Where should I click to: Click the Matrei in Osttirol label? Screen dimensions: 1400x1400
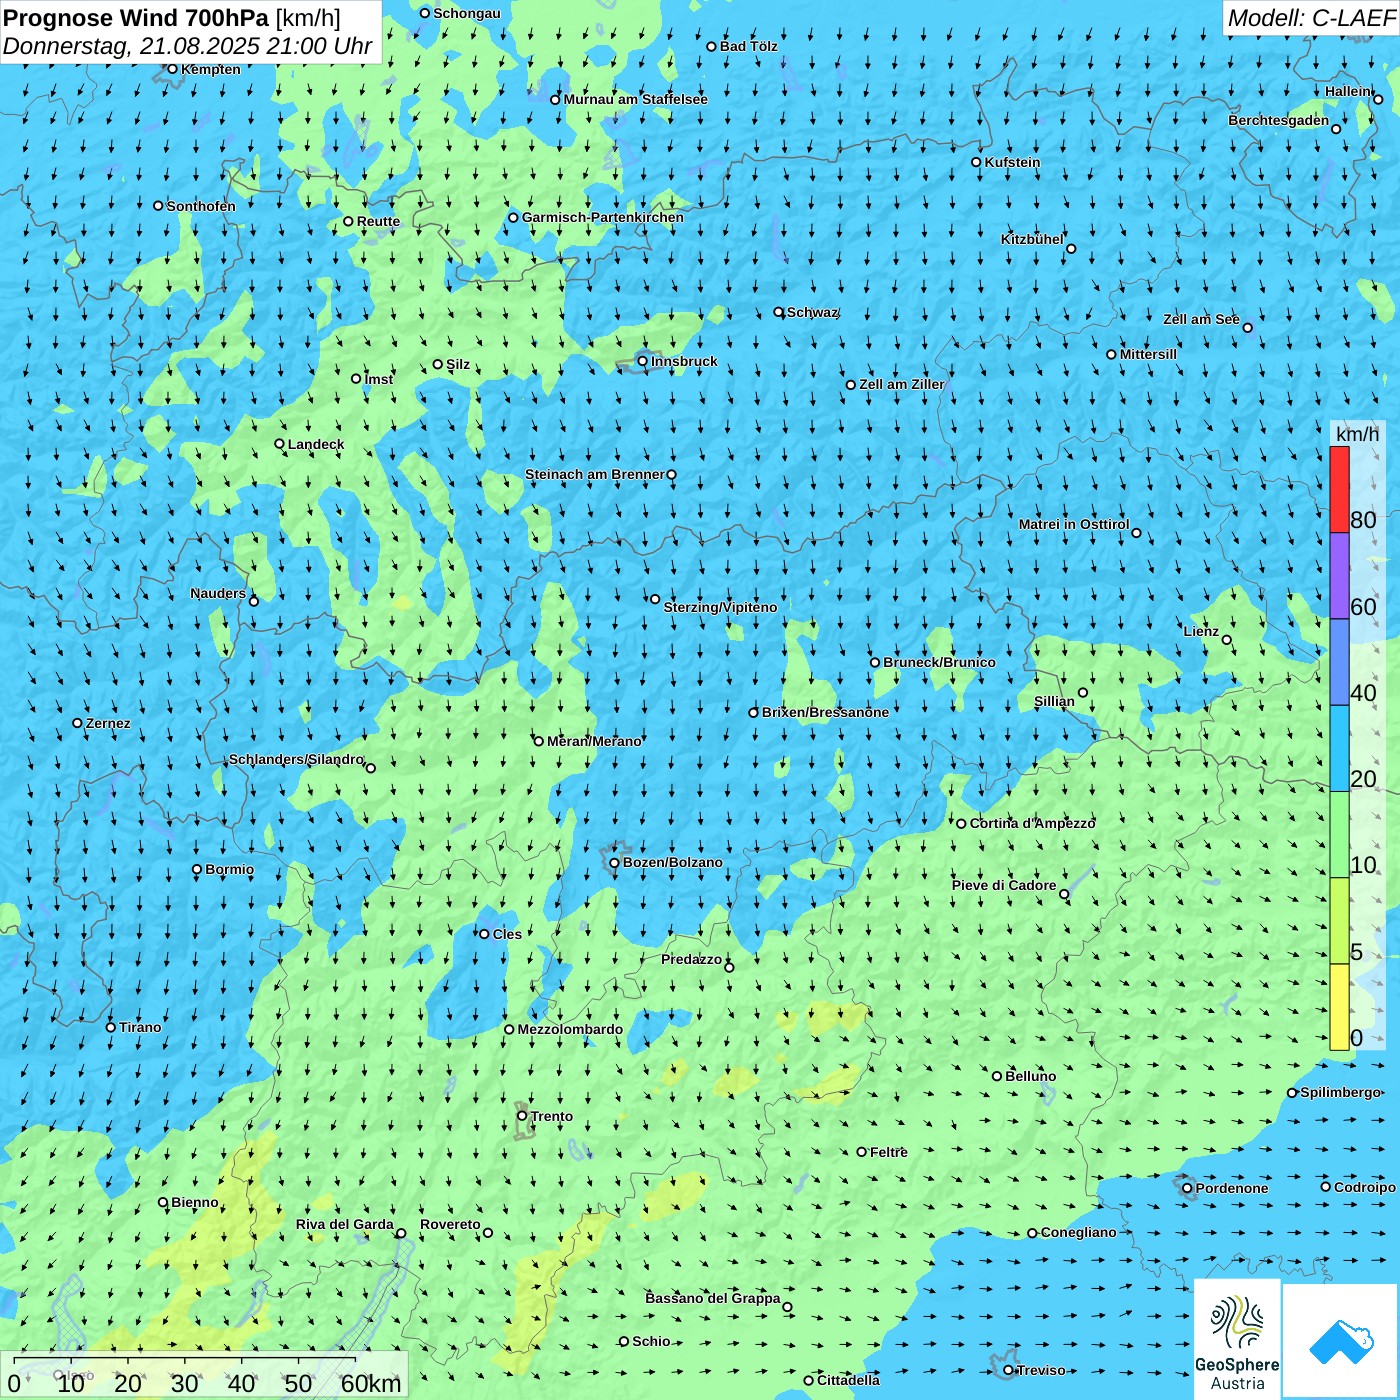point(1074,524)
